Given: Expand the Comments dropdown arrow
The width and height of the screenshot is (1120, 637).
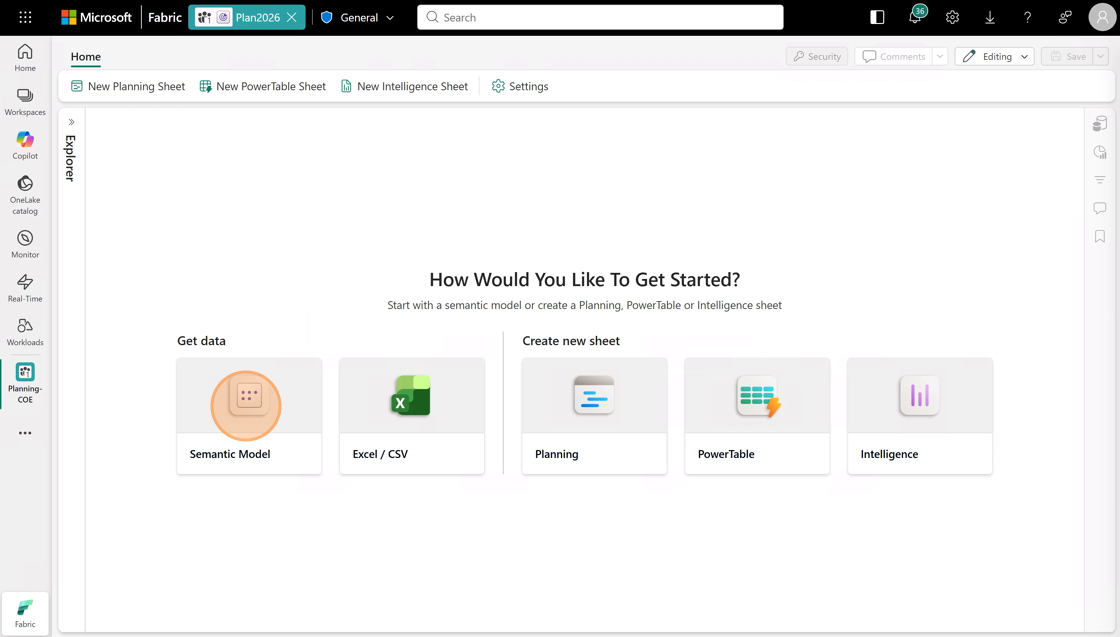Looking at the screenshot, I should [940, 56].
